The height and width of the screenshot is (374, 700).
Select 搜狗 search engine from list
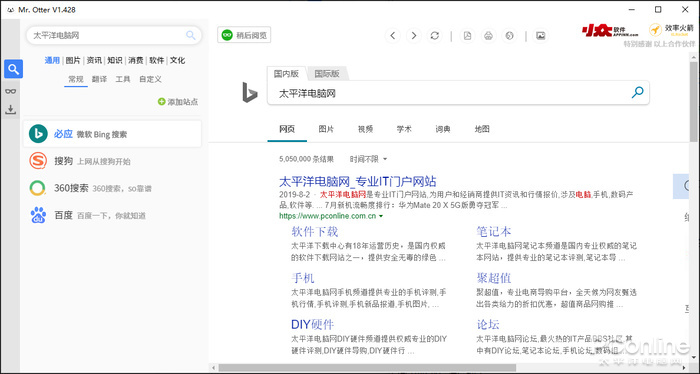coord(112,161)
